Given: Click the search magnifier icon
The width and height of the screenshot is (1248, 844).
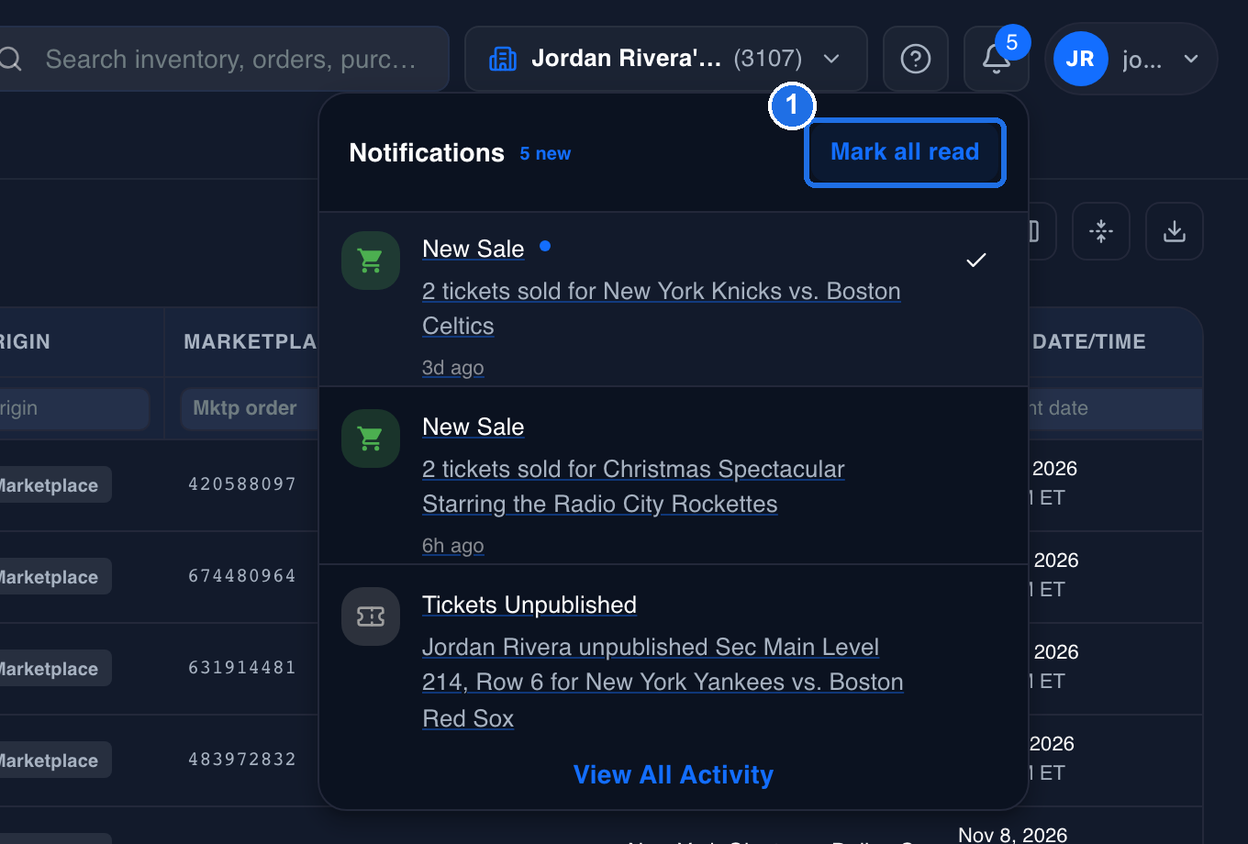Looking at the screenshot, I should (x=10, y=59).
